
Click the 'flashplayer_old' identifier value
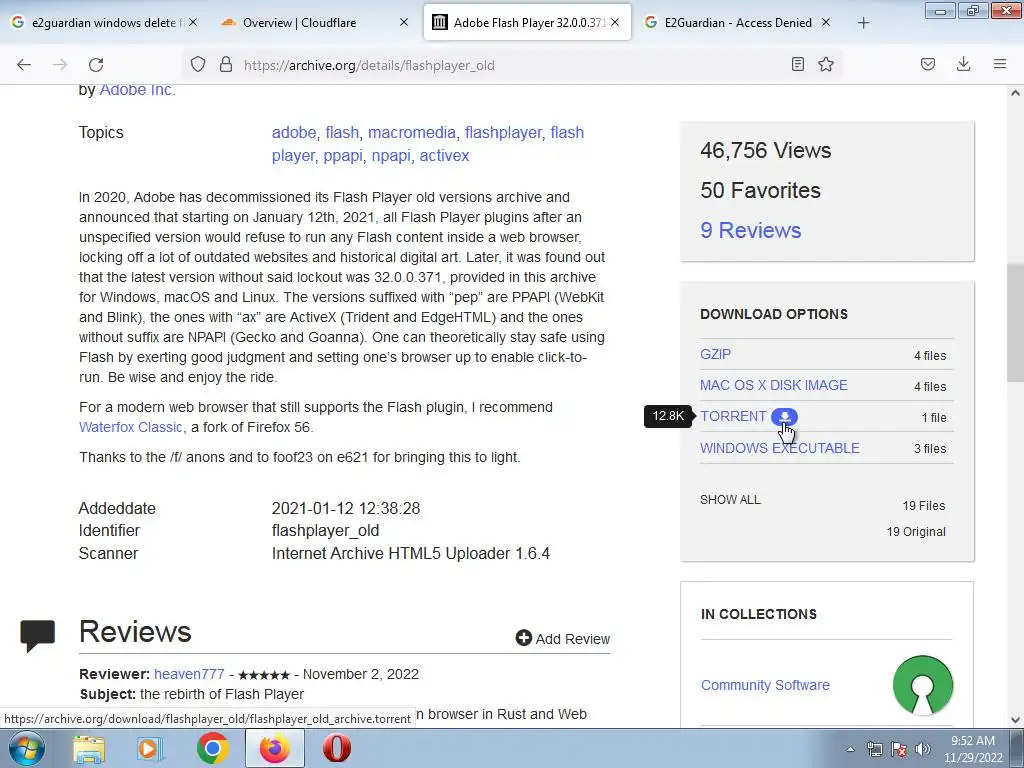[325, 530]
